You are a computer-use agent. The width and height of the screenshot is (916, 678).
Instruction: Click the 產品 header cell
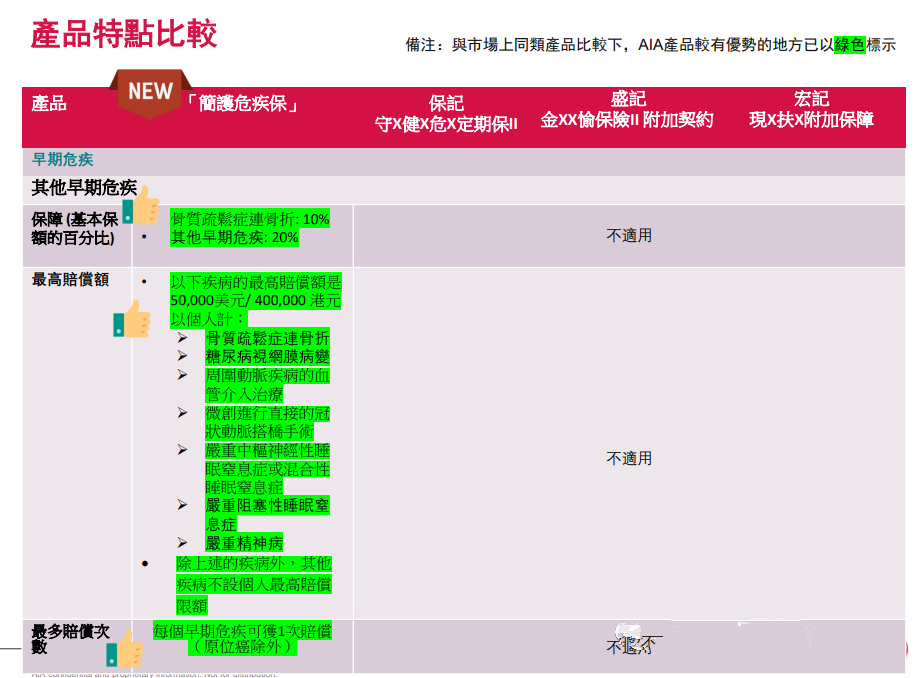49,103
